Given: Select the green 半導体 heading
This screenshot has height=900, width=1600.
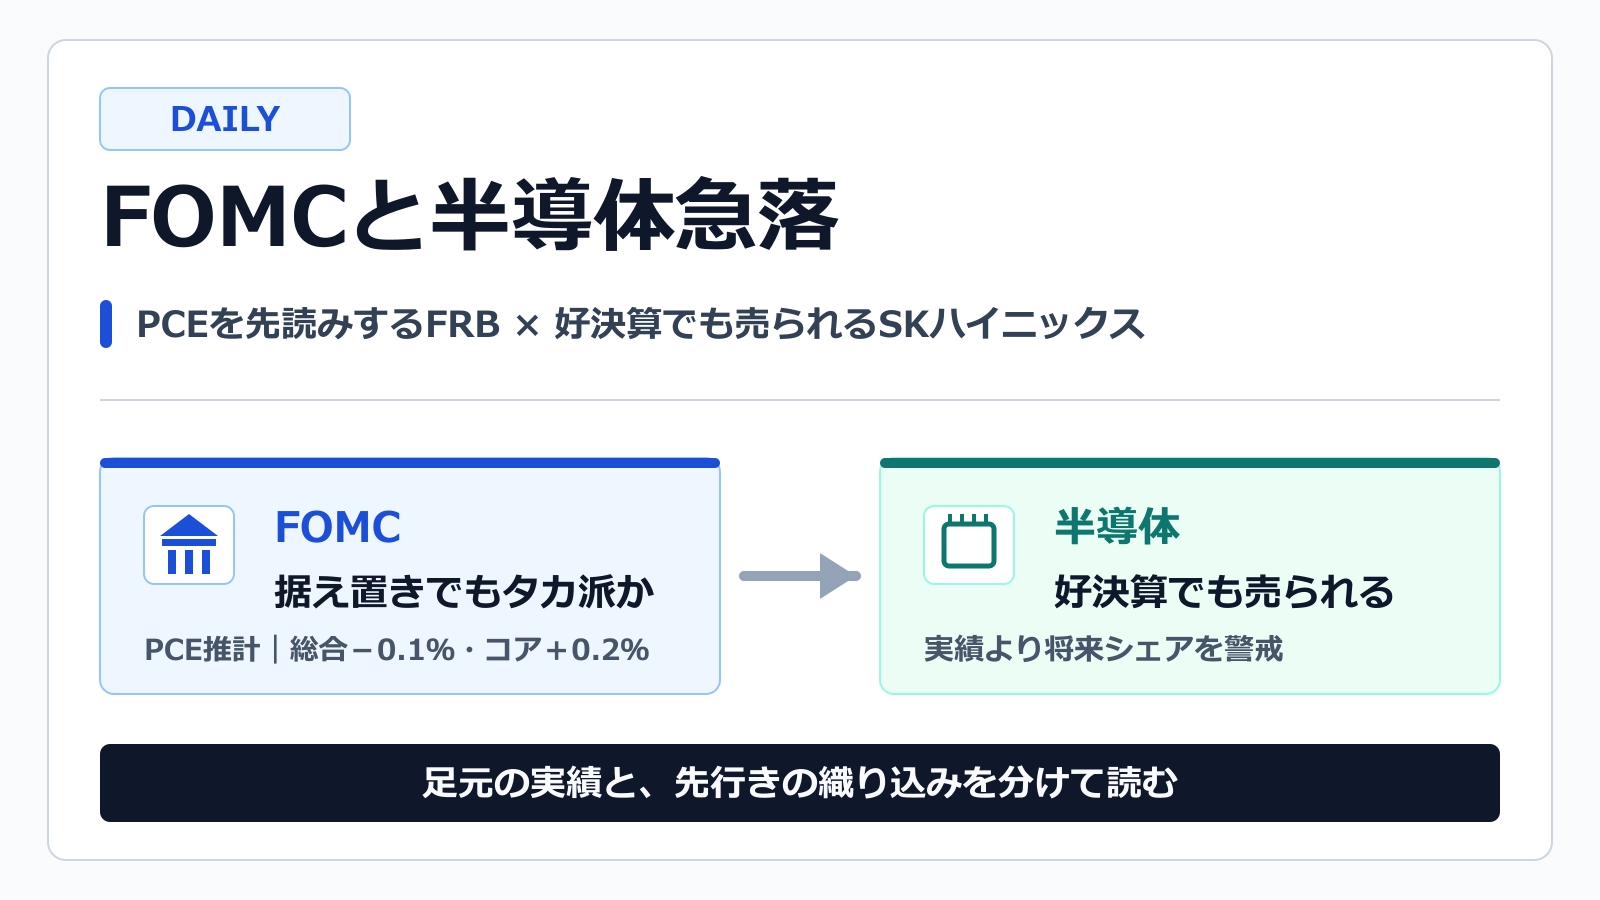Looking at the screenshot, I should click(1117, 527).
